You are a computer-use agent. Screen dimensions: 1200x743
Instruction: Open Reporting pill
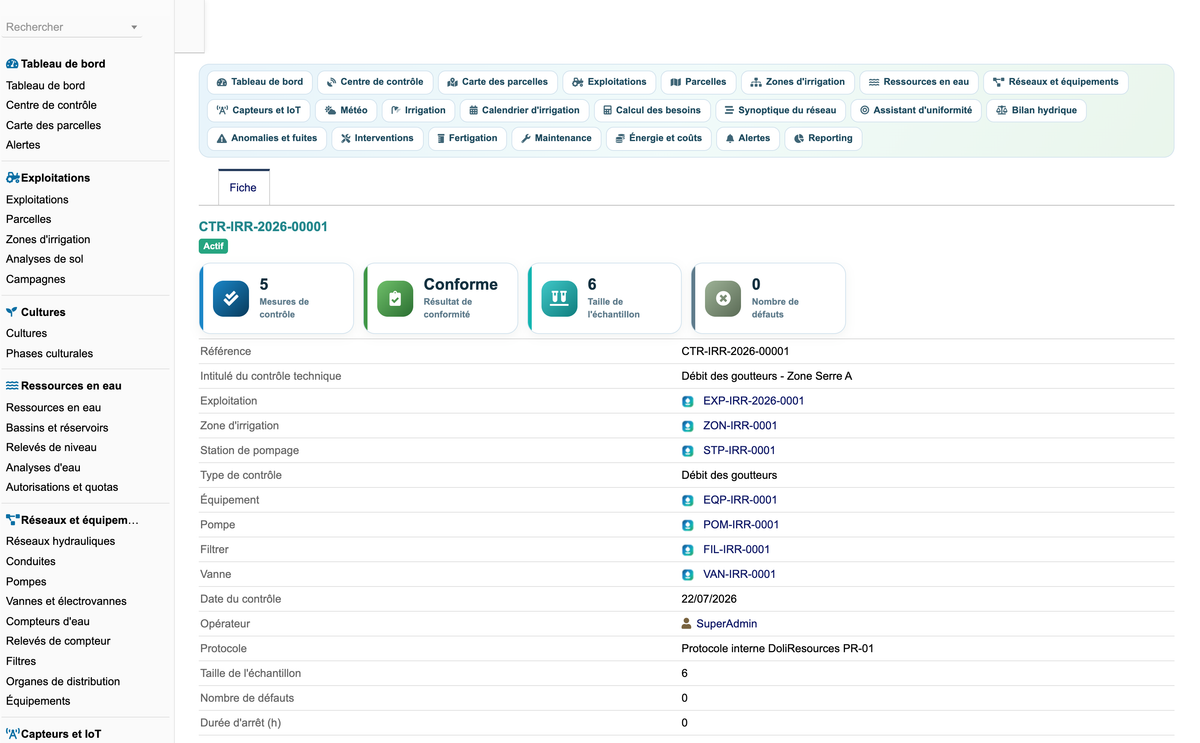pyautogui.click(x=823, y=138)
